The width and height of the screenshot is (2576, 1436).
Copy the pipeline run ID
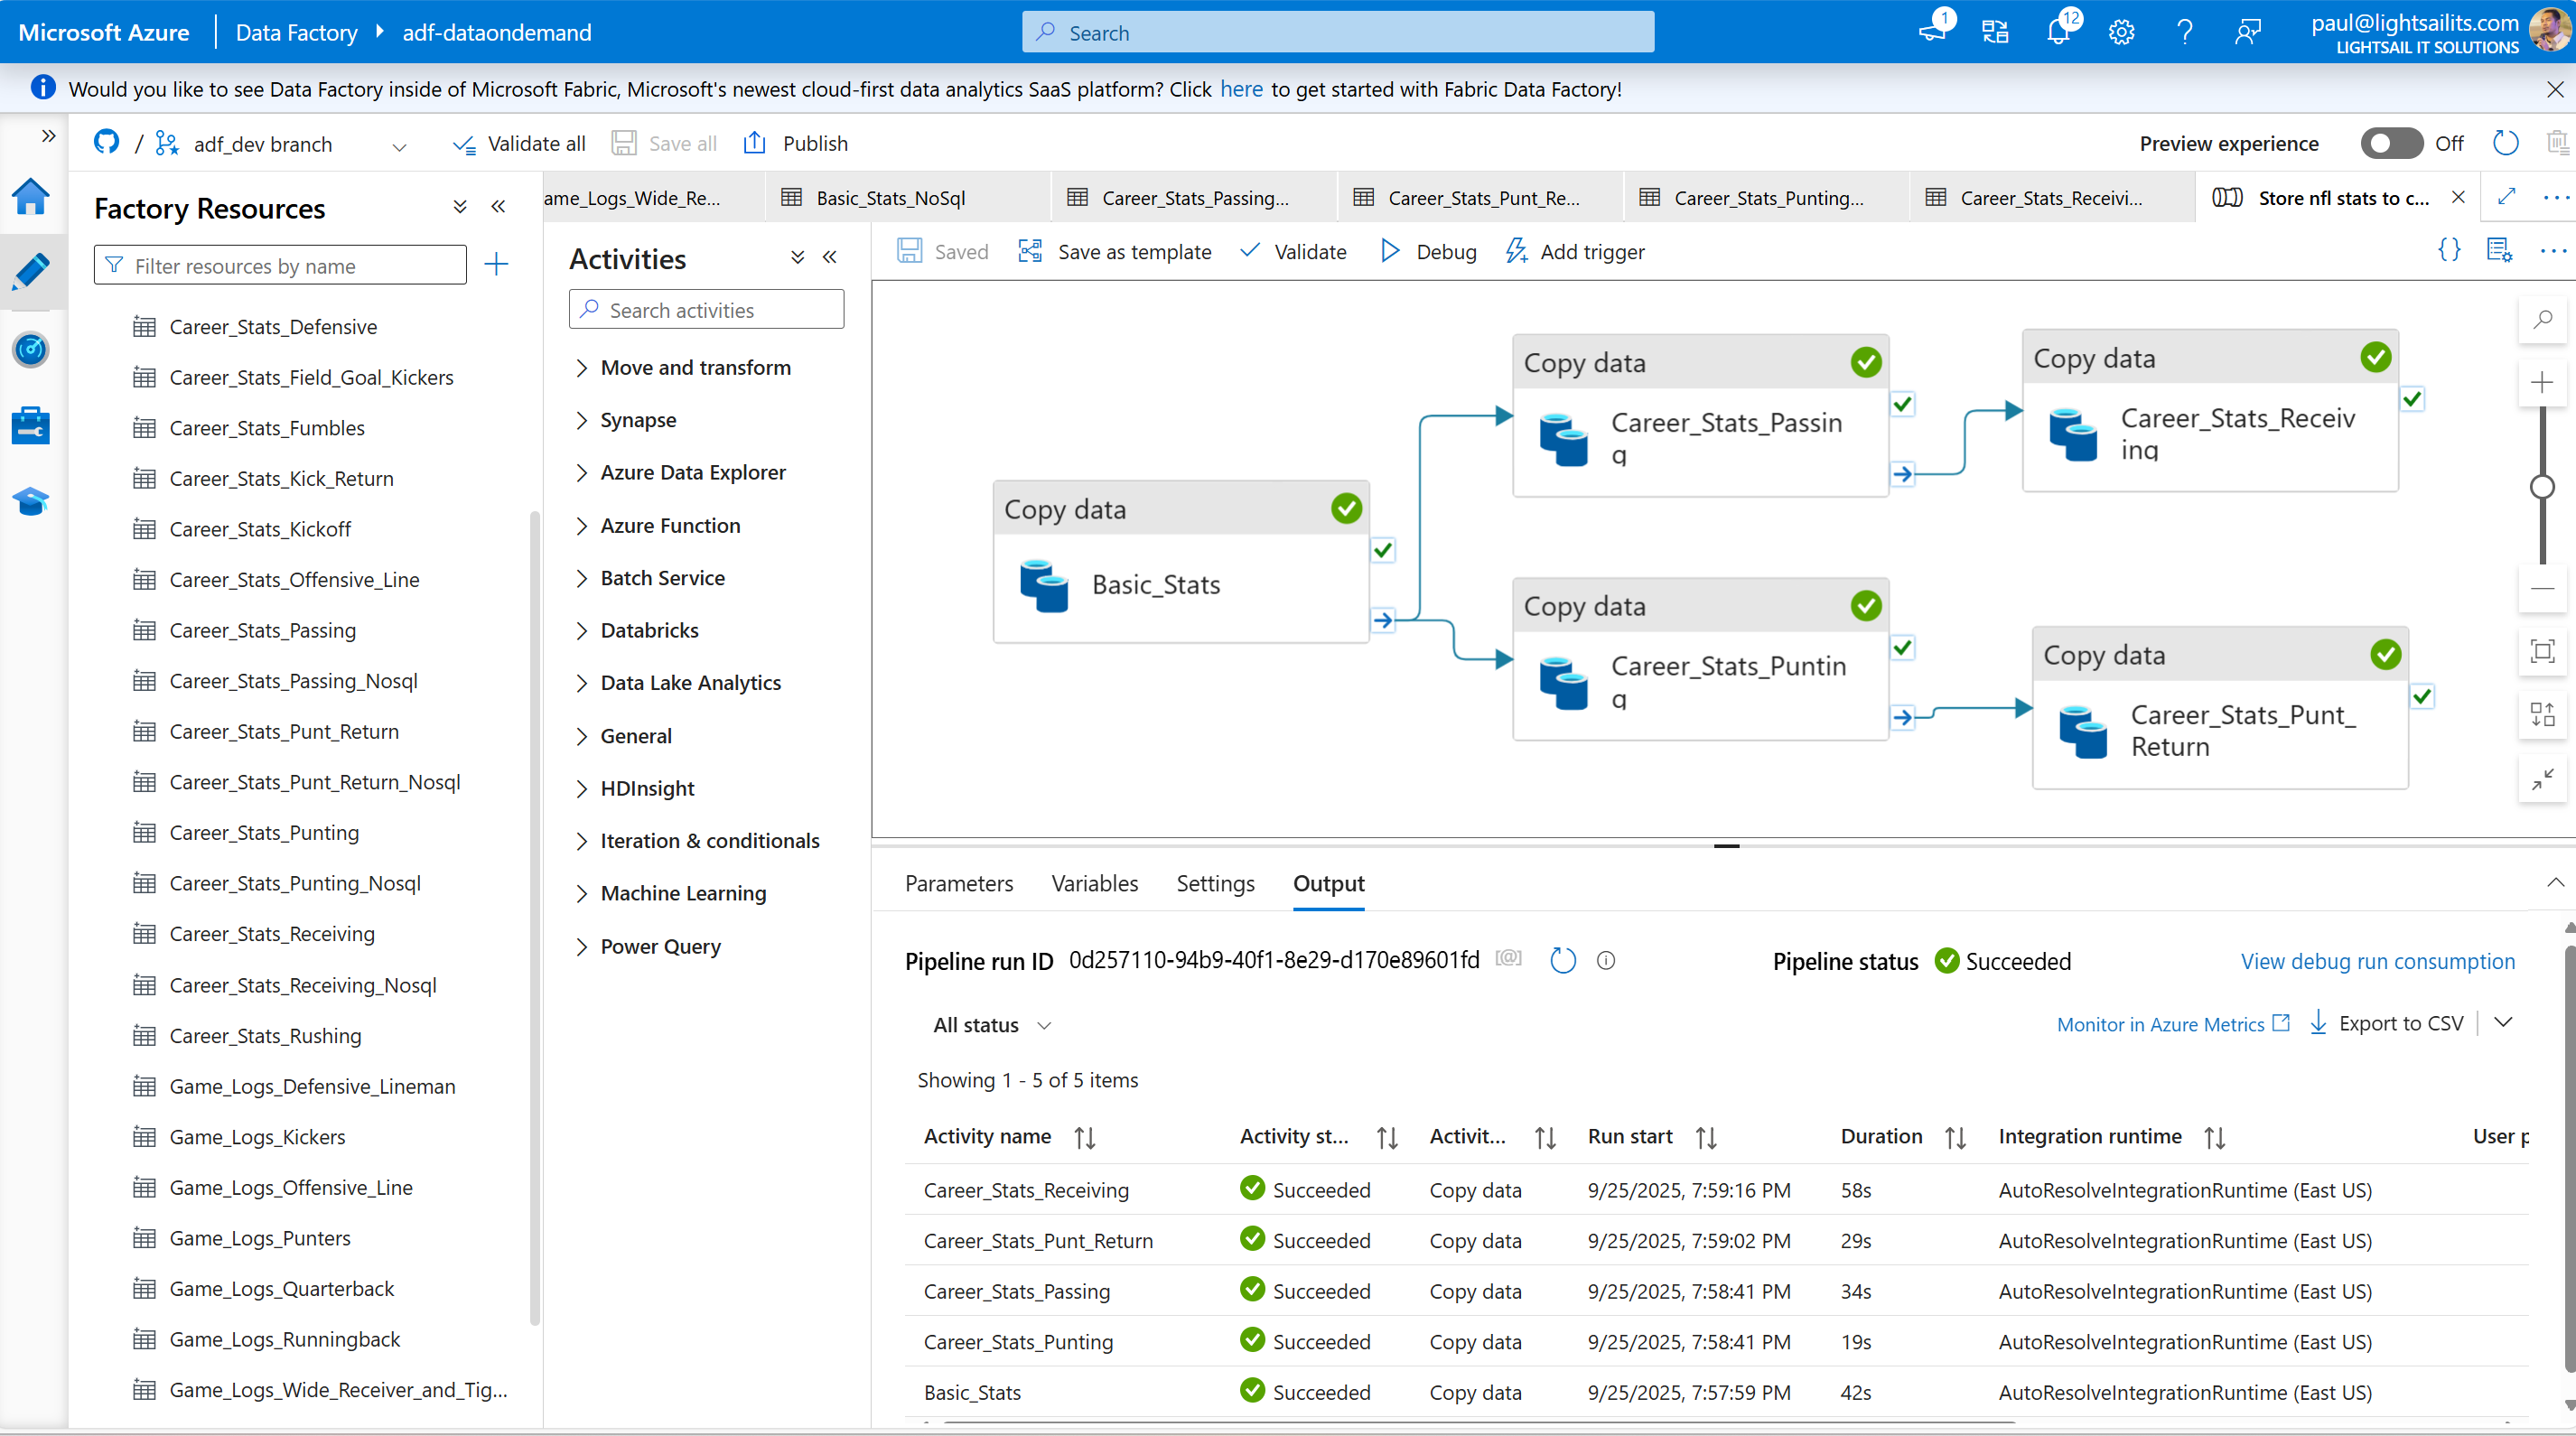pyautogui.click(x=1508, y=959)
